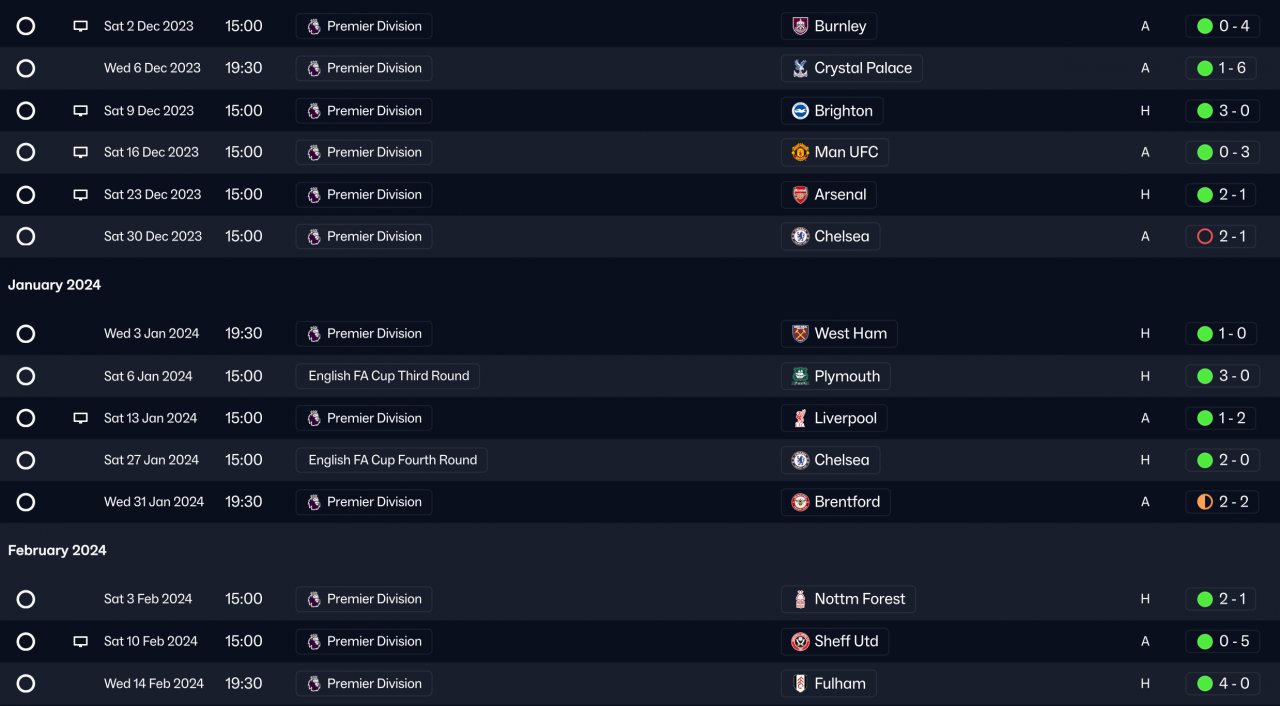Open the English FA Cup Third Round competition
This screenshot has height=706, width=1280.
point(388,376)
